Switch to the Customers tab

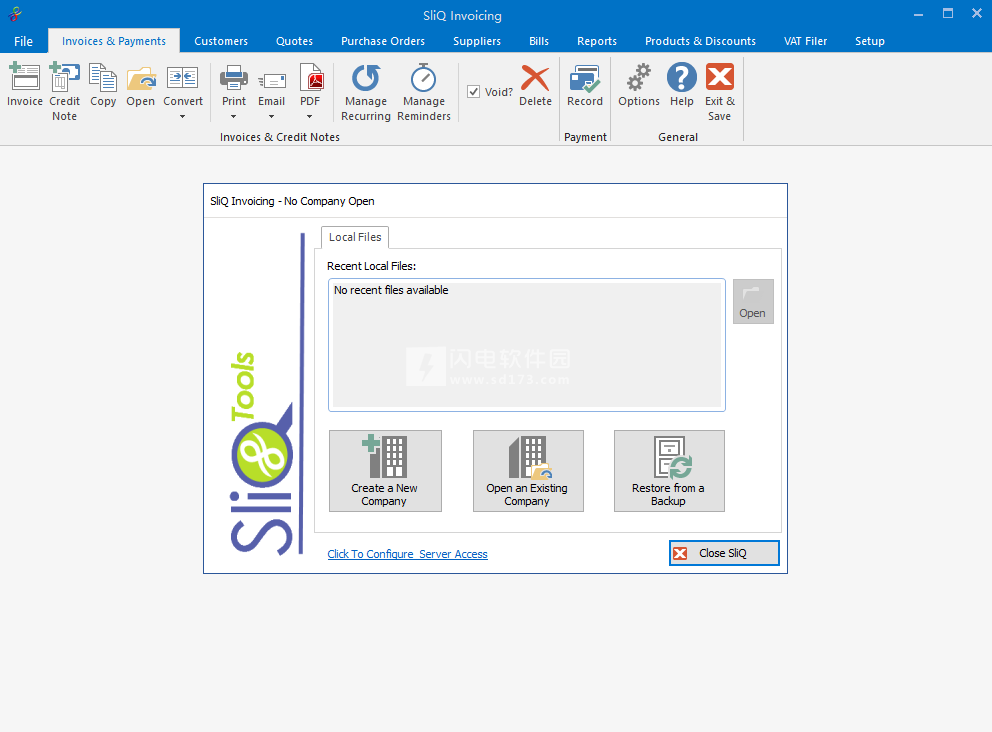[x=221, y=41]
